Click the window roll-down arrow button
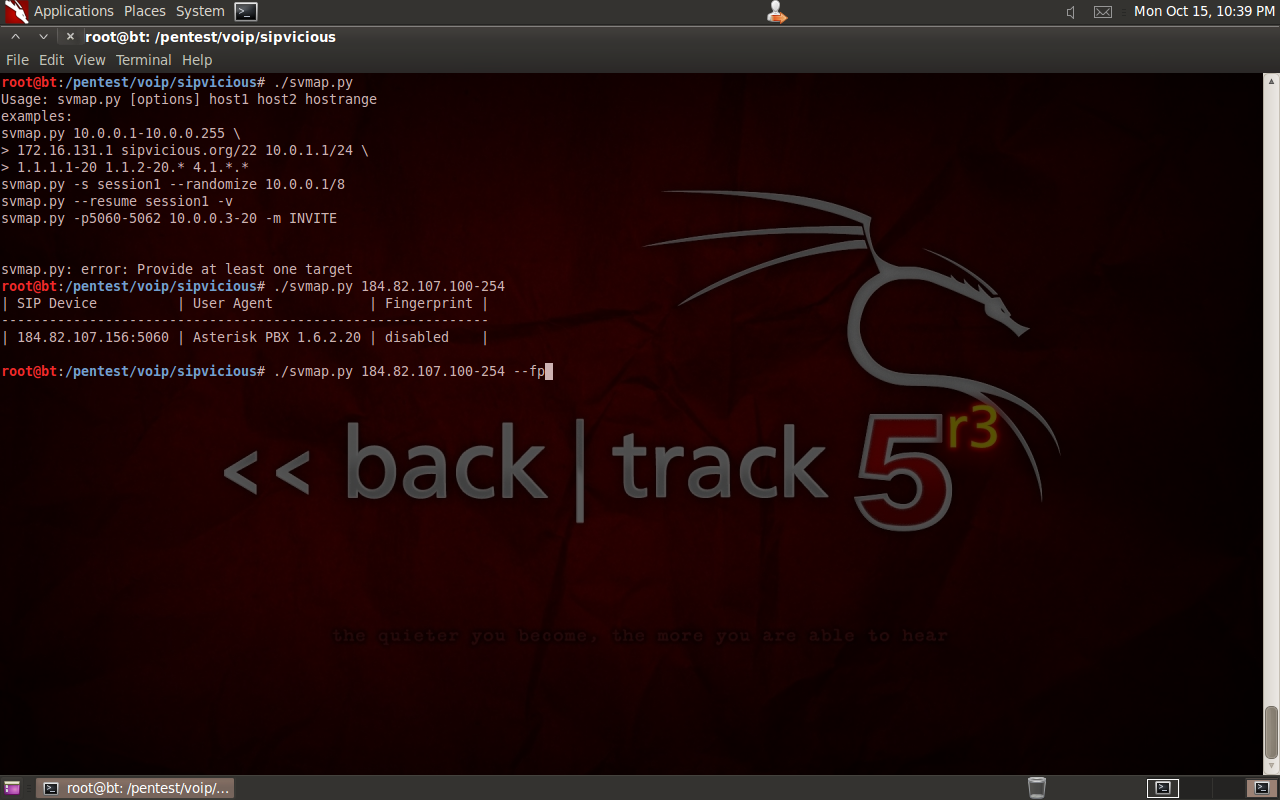 43,37
